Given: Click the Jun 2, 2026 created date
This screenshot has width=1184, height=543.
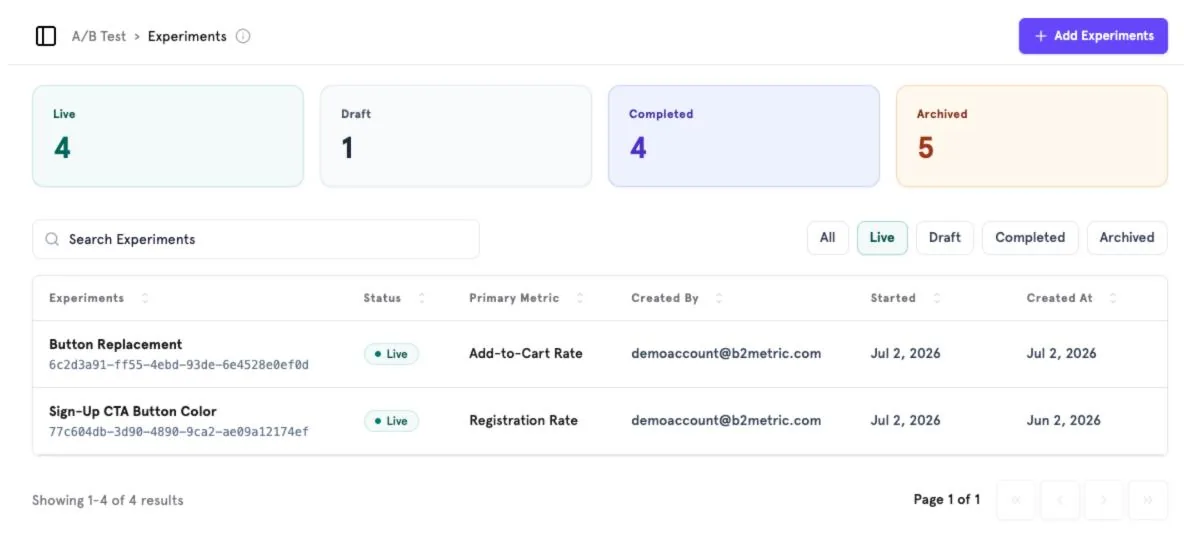Looking at the screenshot, I should pyautogui.click(x=1063, y=421).
